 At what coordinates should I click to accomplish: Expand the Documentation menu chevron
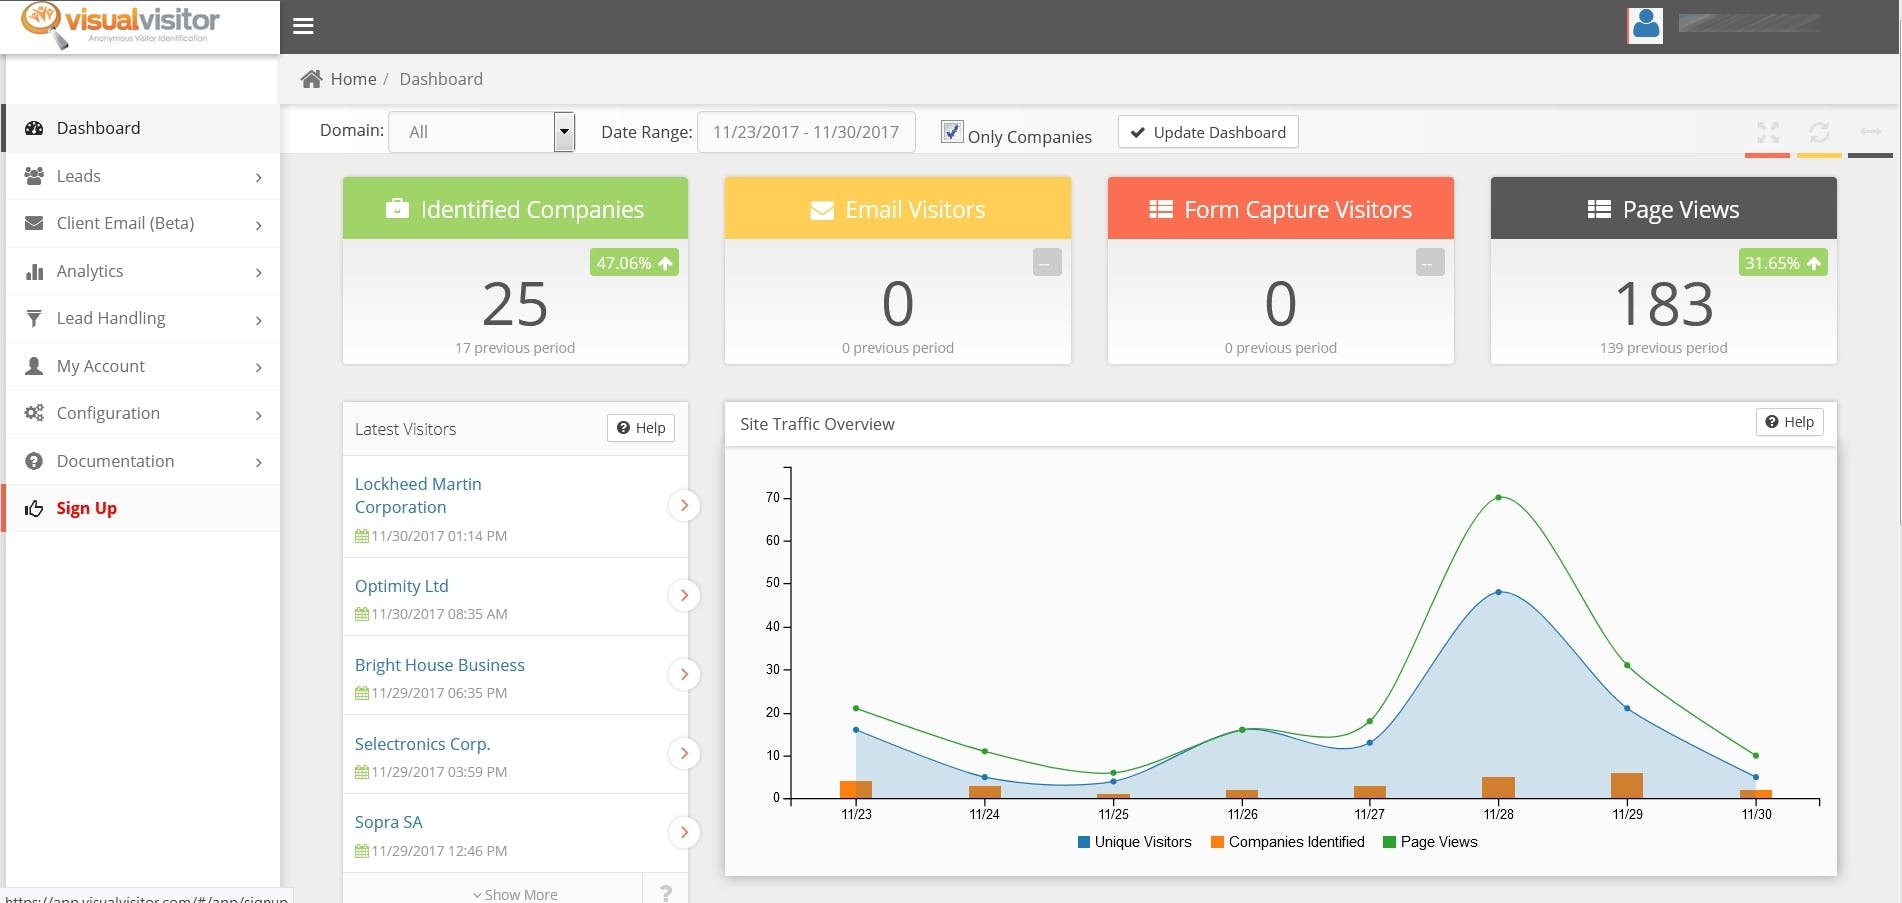pos(259,461)
